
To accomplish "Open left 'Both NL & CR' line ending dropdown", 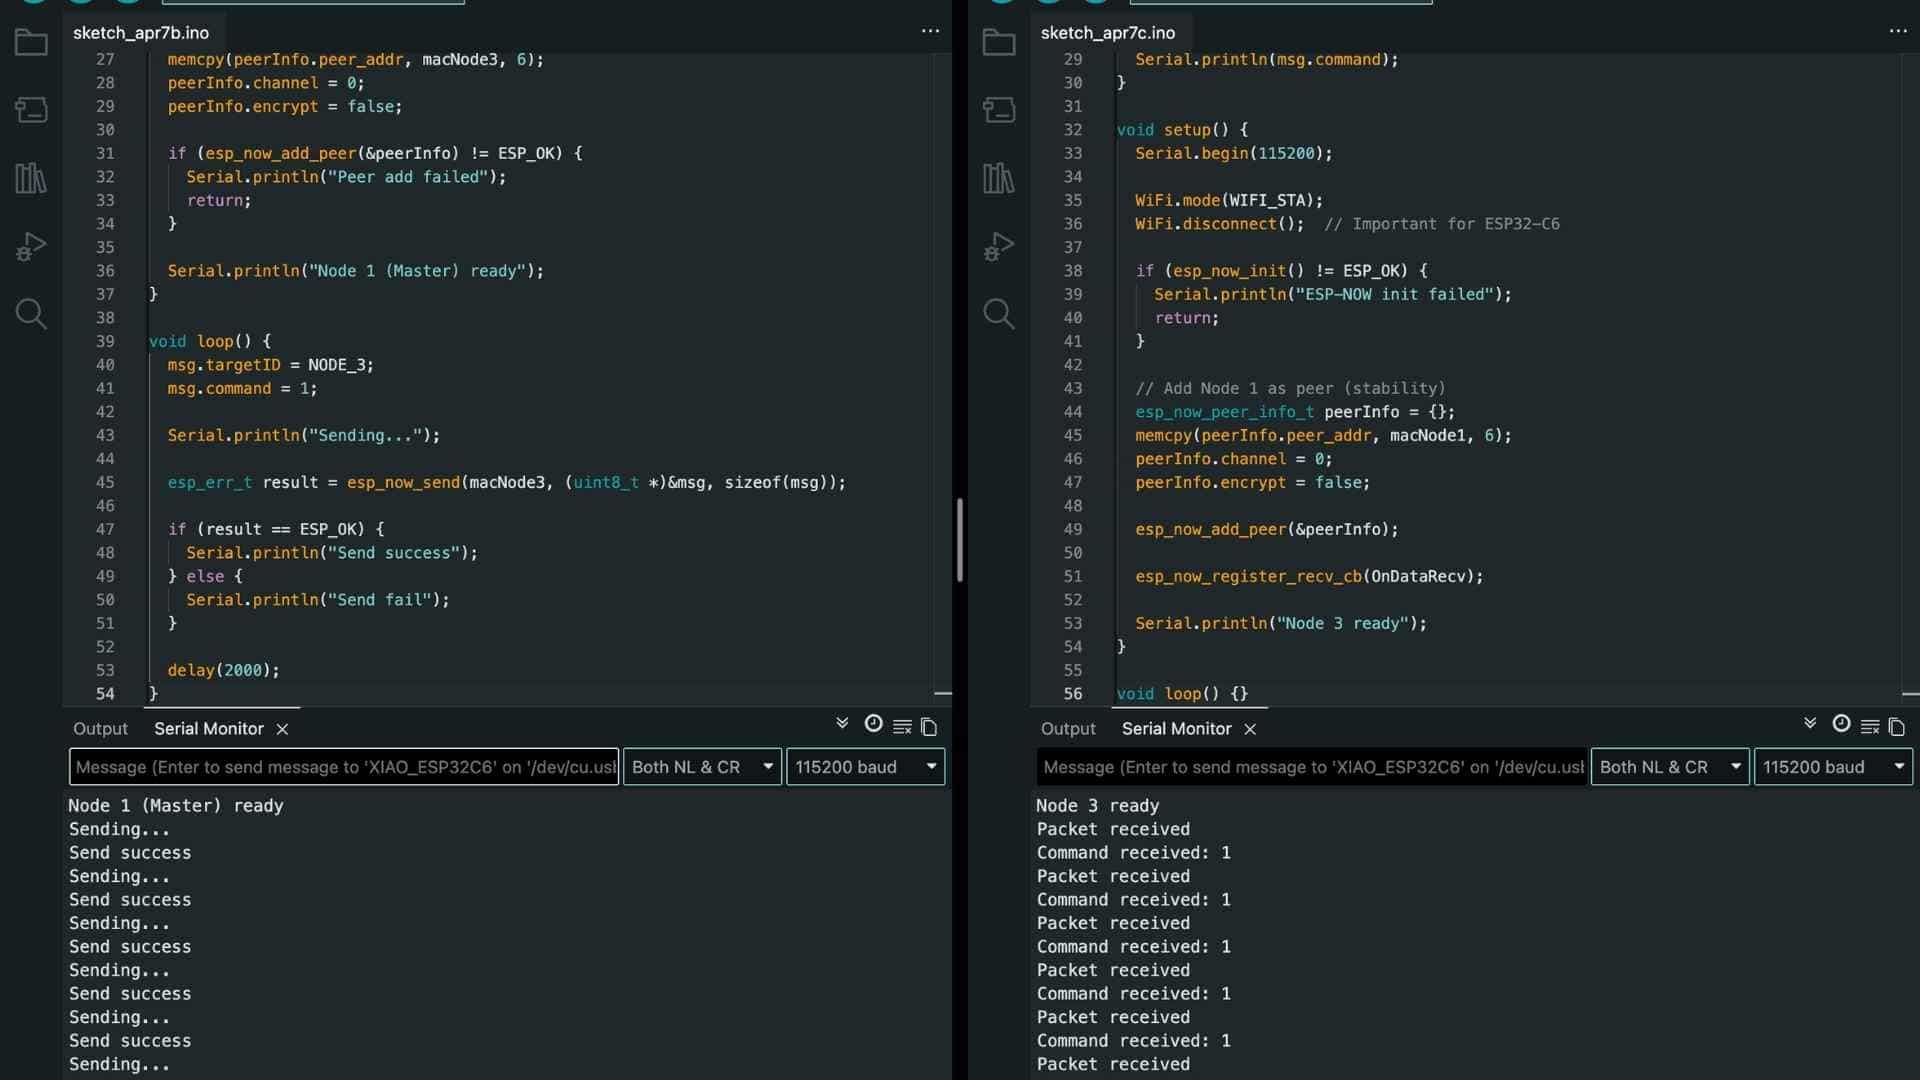I will pos(702,767).
